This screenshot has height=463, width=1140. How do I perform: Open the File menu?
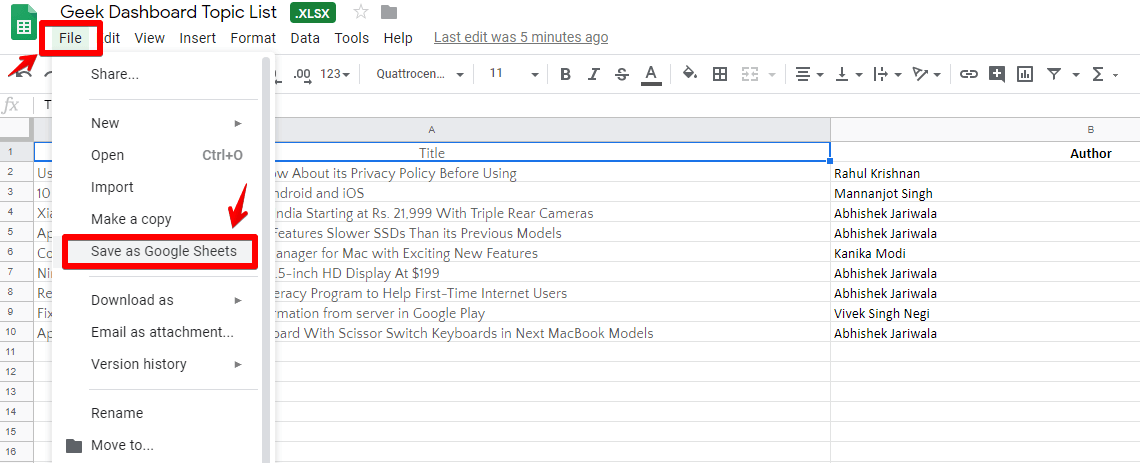click(71, 38)
